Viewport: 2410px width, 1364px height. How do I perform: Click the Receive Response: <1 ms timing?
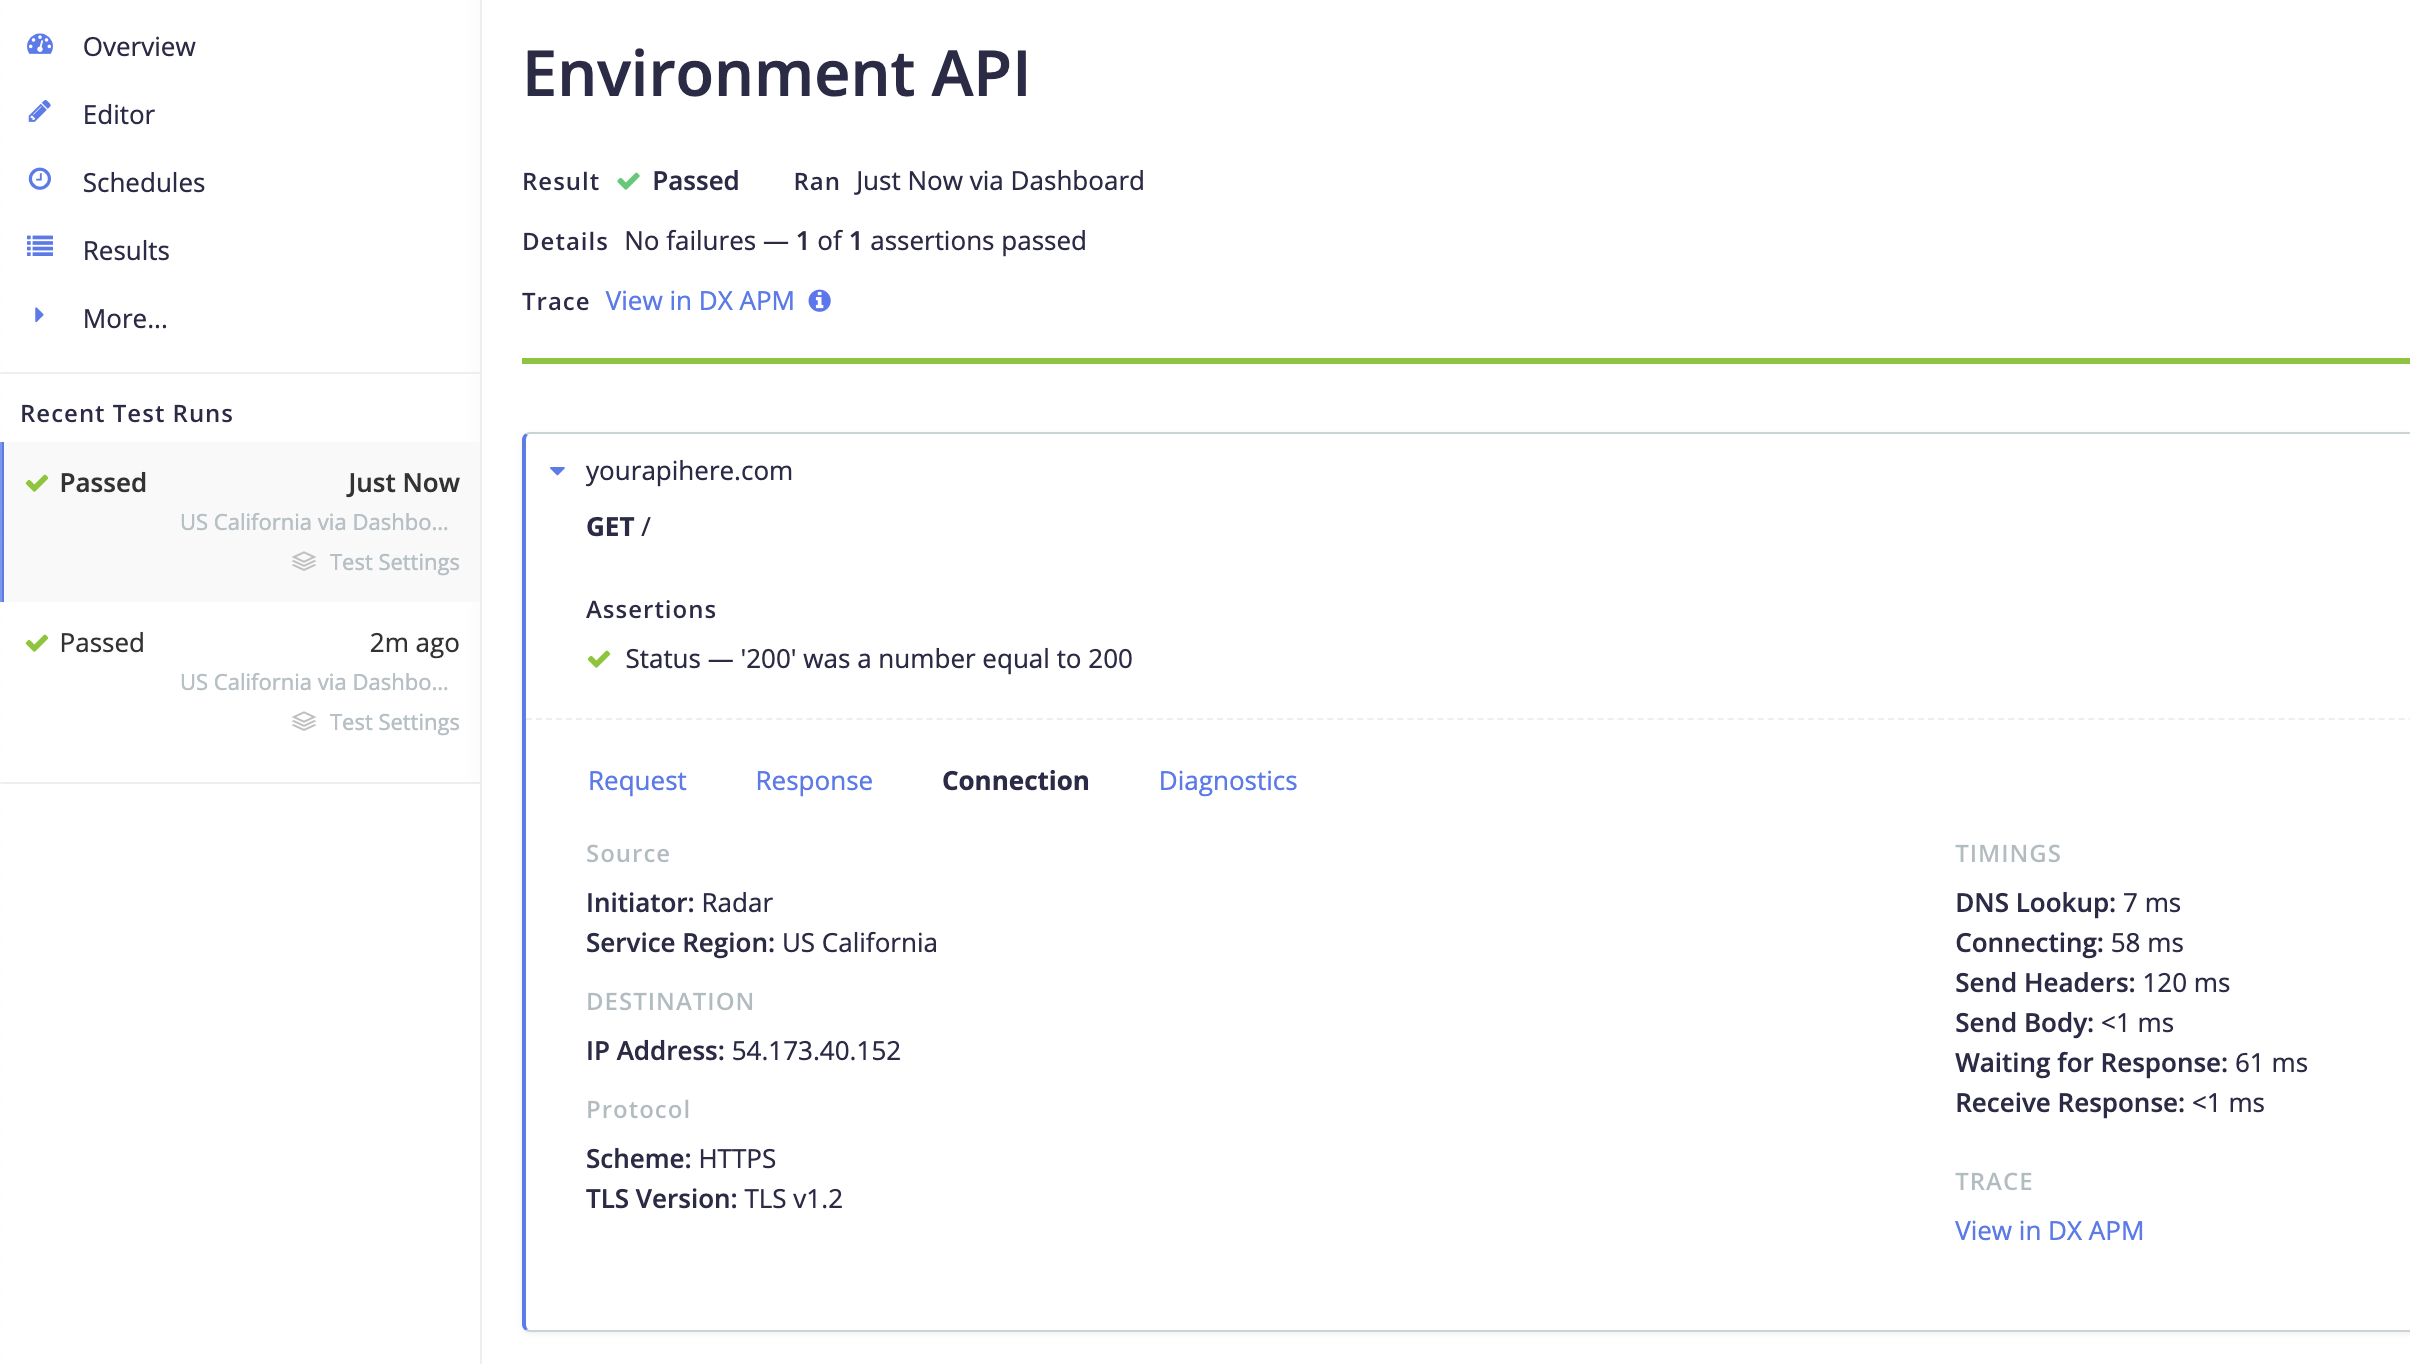pyautogui.click(x=2110, y=1103)
